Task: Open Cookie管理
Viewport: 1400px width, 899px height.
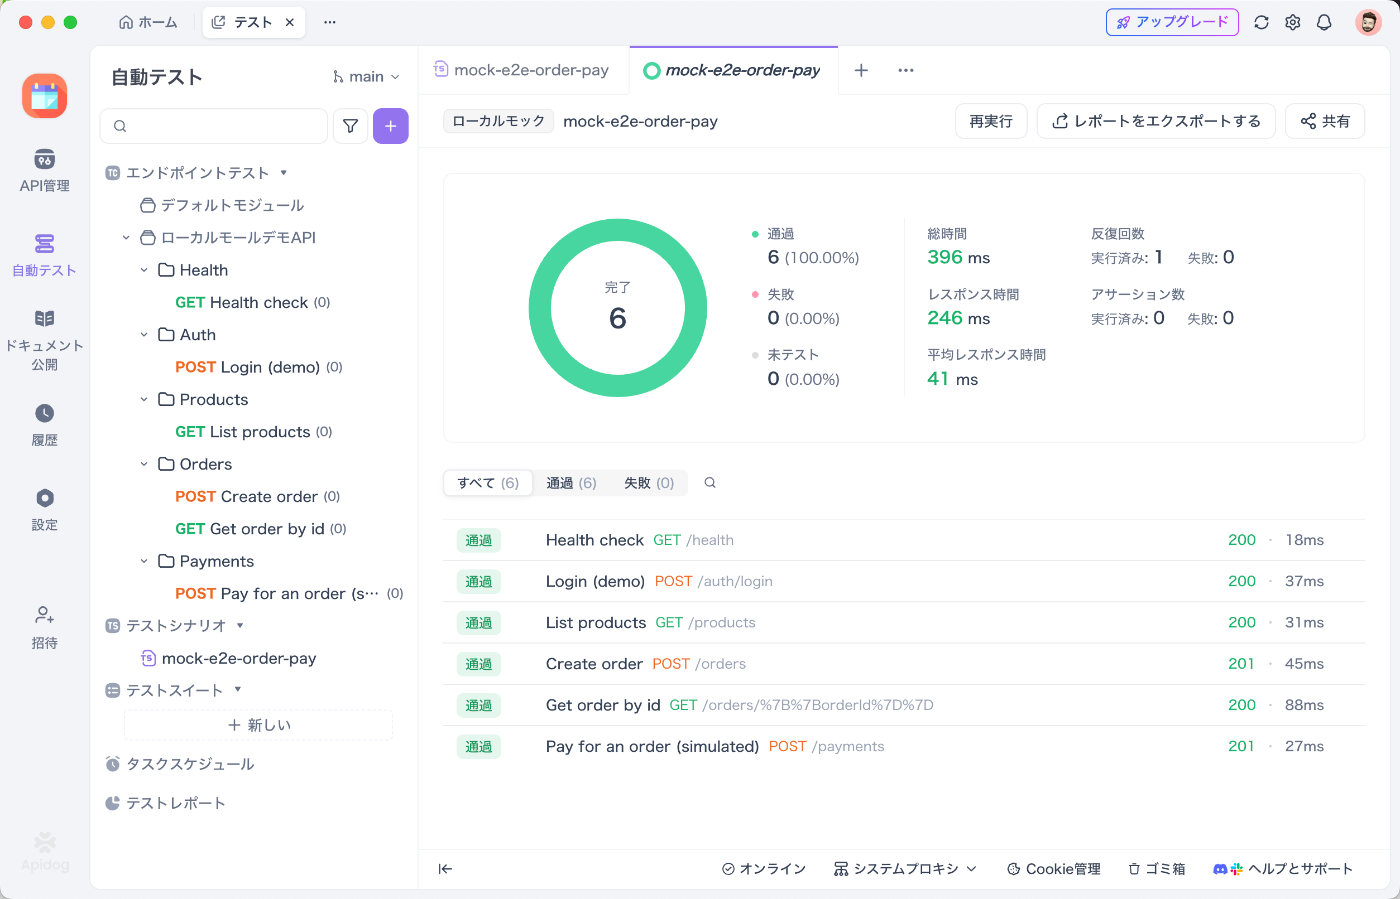Action: click(1054, 869)
